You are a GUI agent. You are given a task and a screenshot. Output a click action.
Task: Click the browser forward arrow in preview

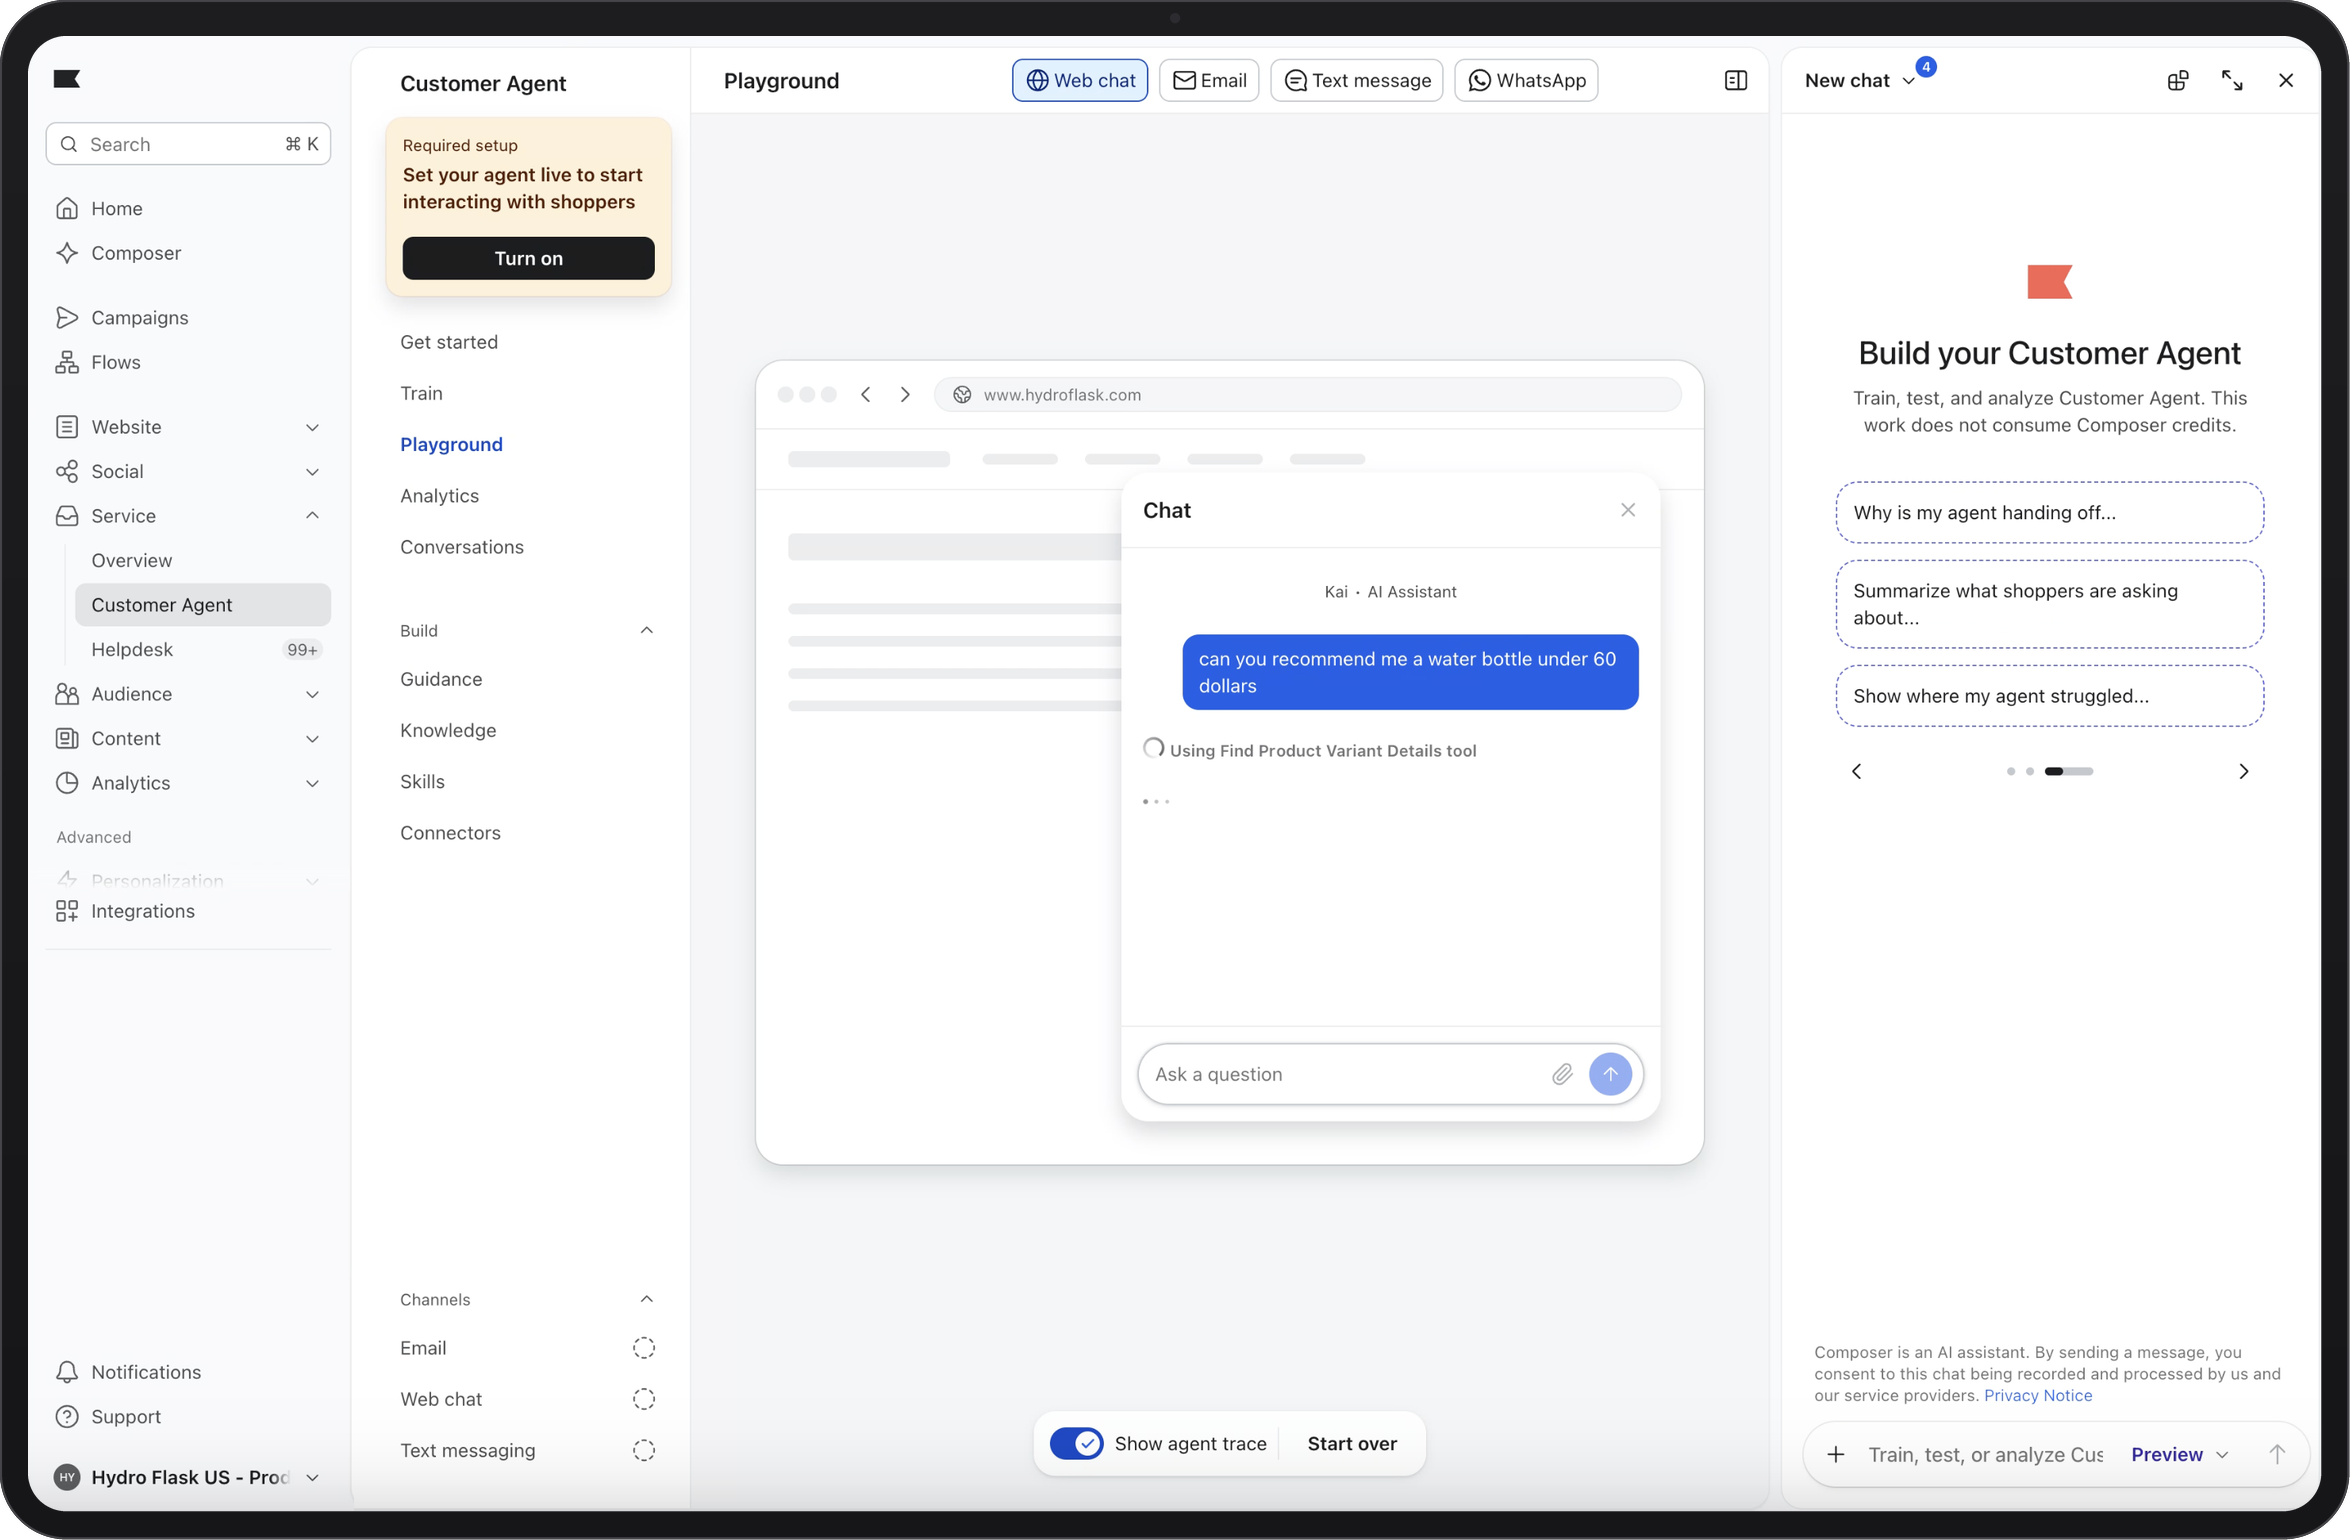[905, 395]
